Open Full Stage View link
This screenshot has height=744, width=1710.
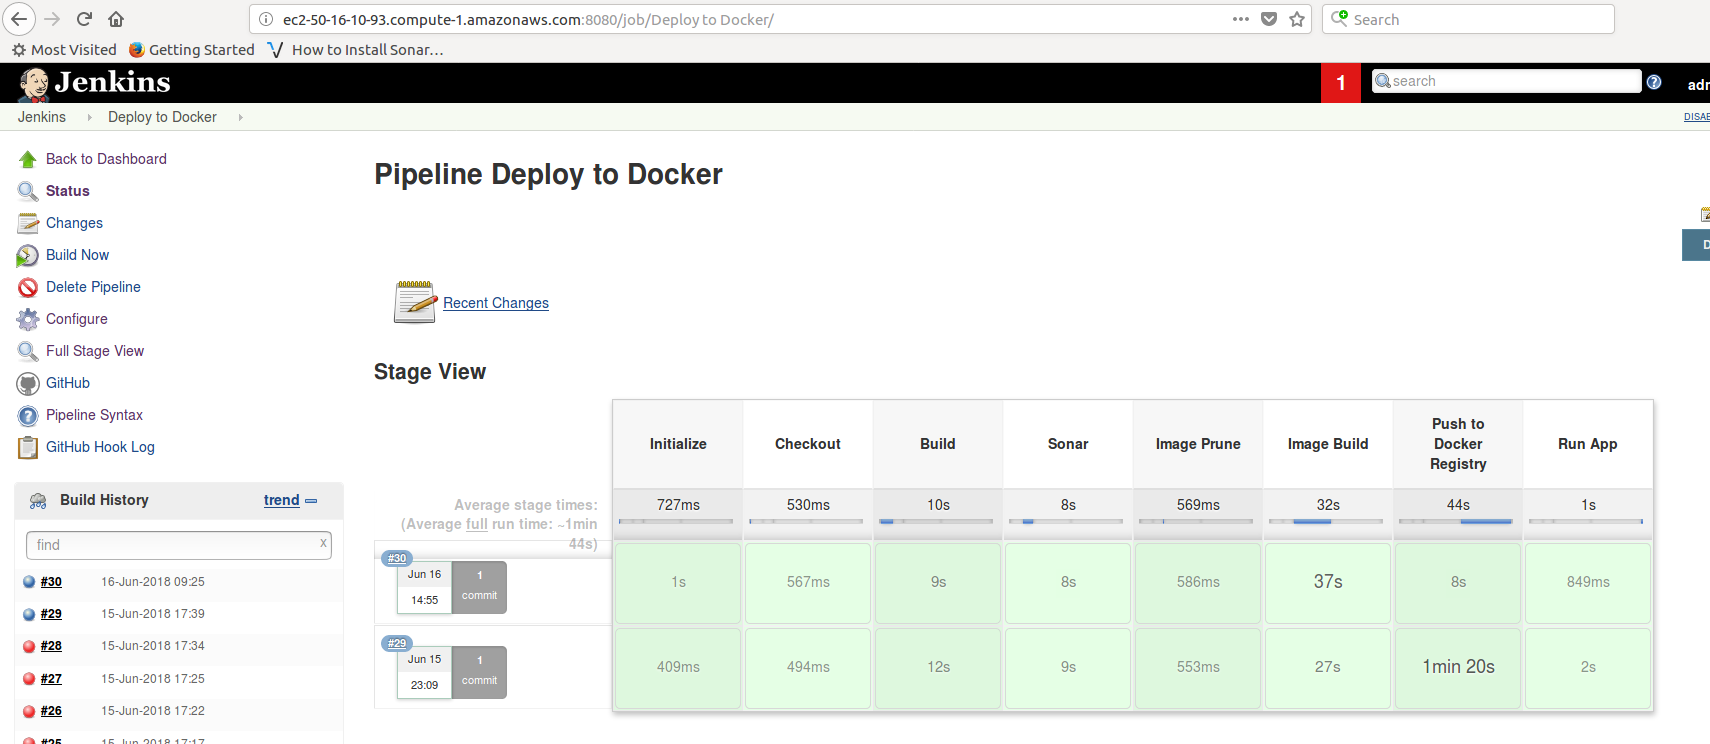[x=95, y=351]
